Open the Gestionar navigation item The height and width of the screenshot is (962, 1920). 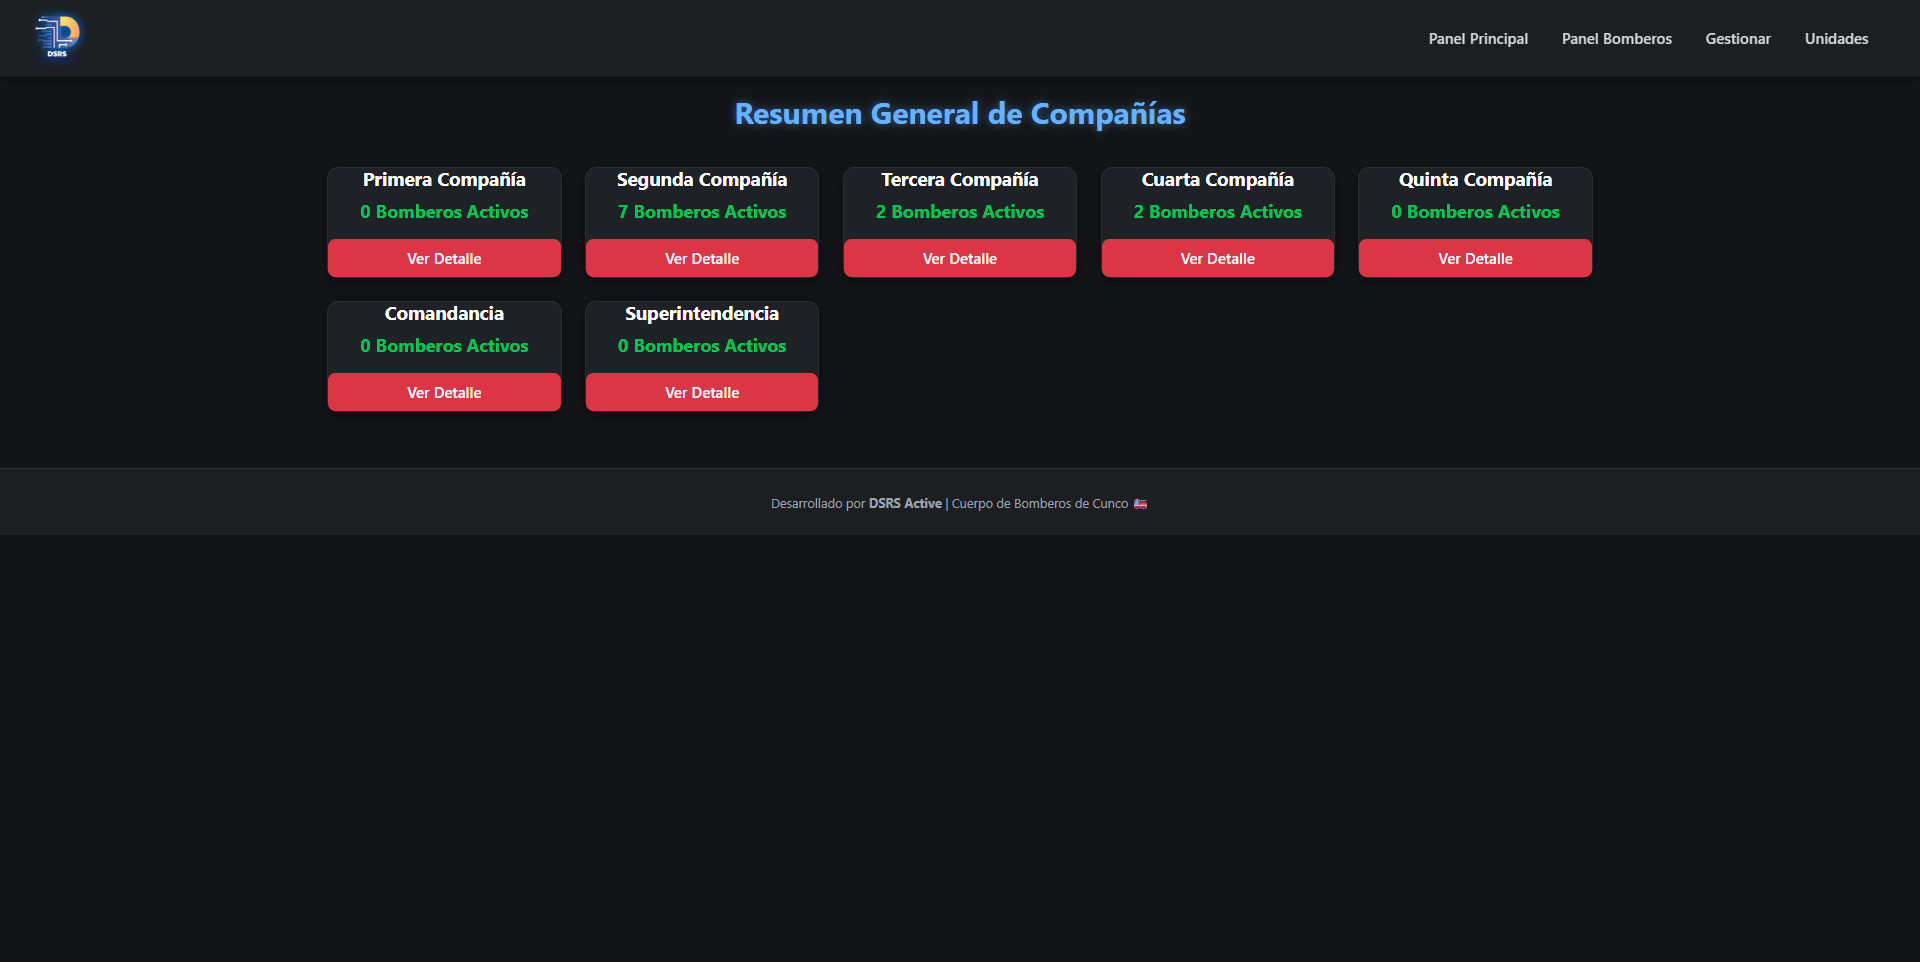1737,39
